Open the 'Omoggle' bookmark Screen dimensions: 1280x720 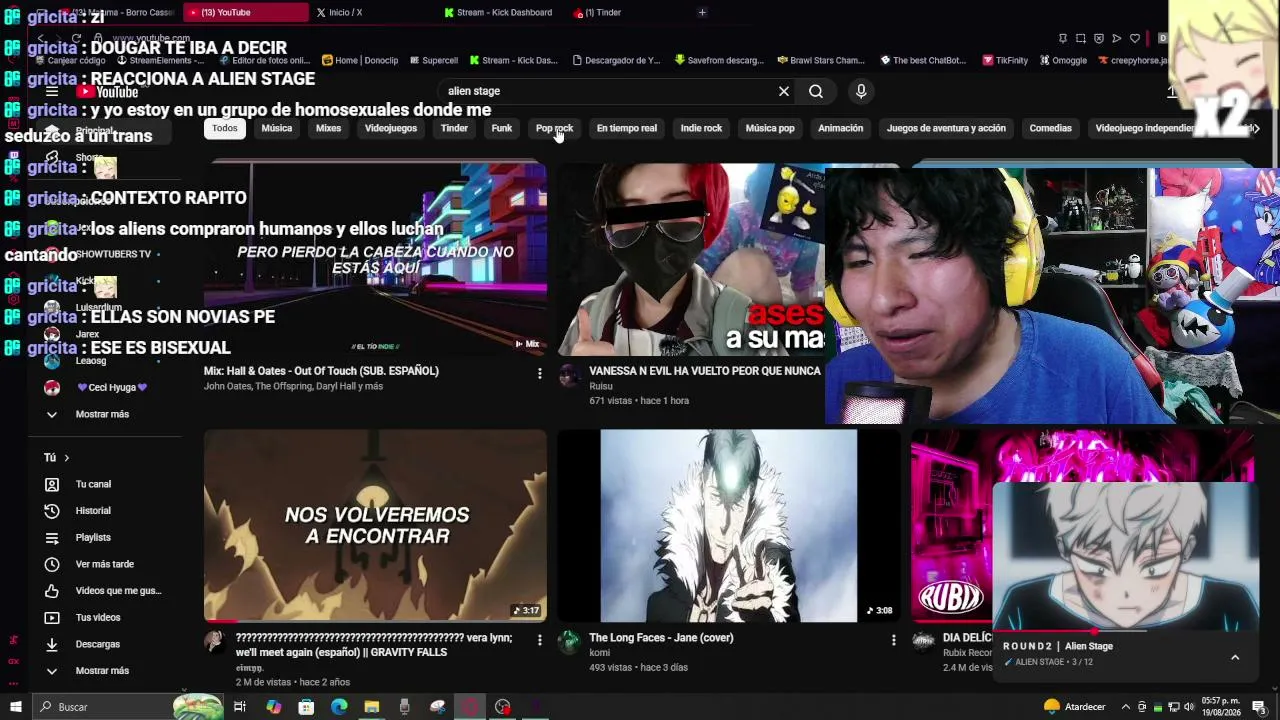1062,60
